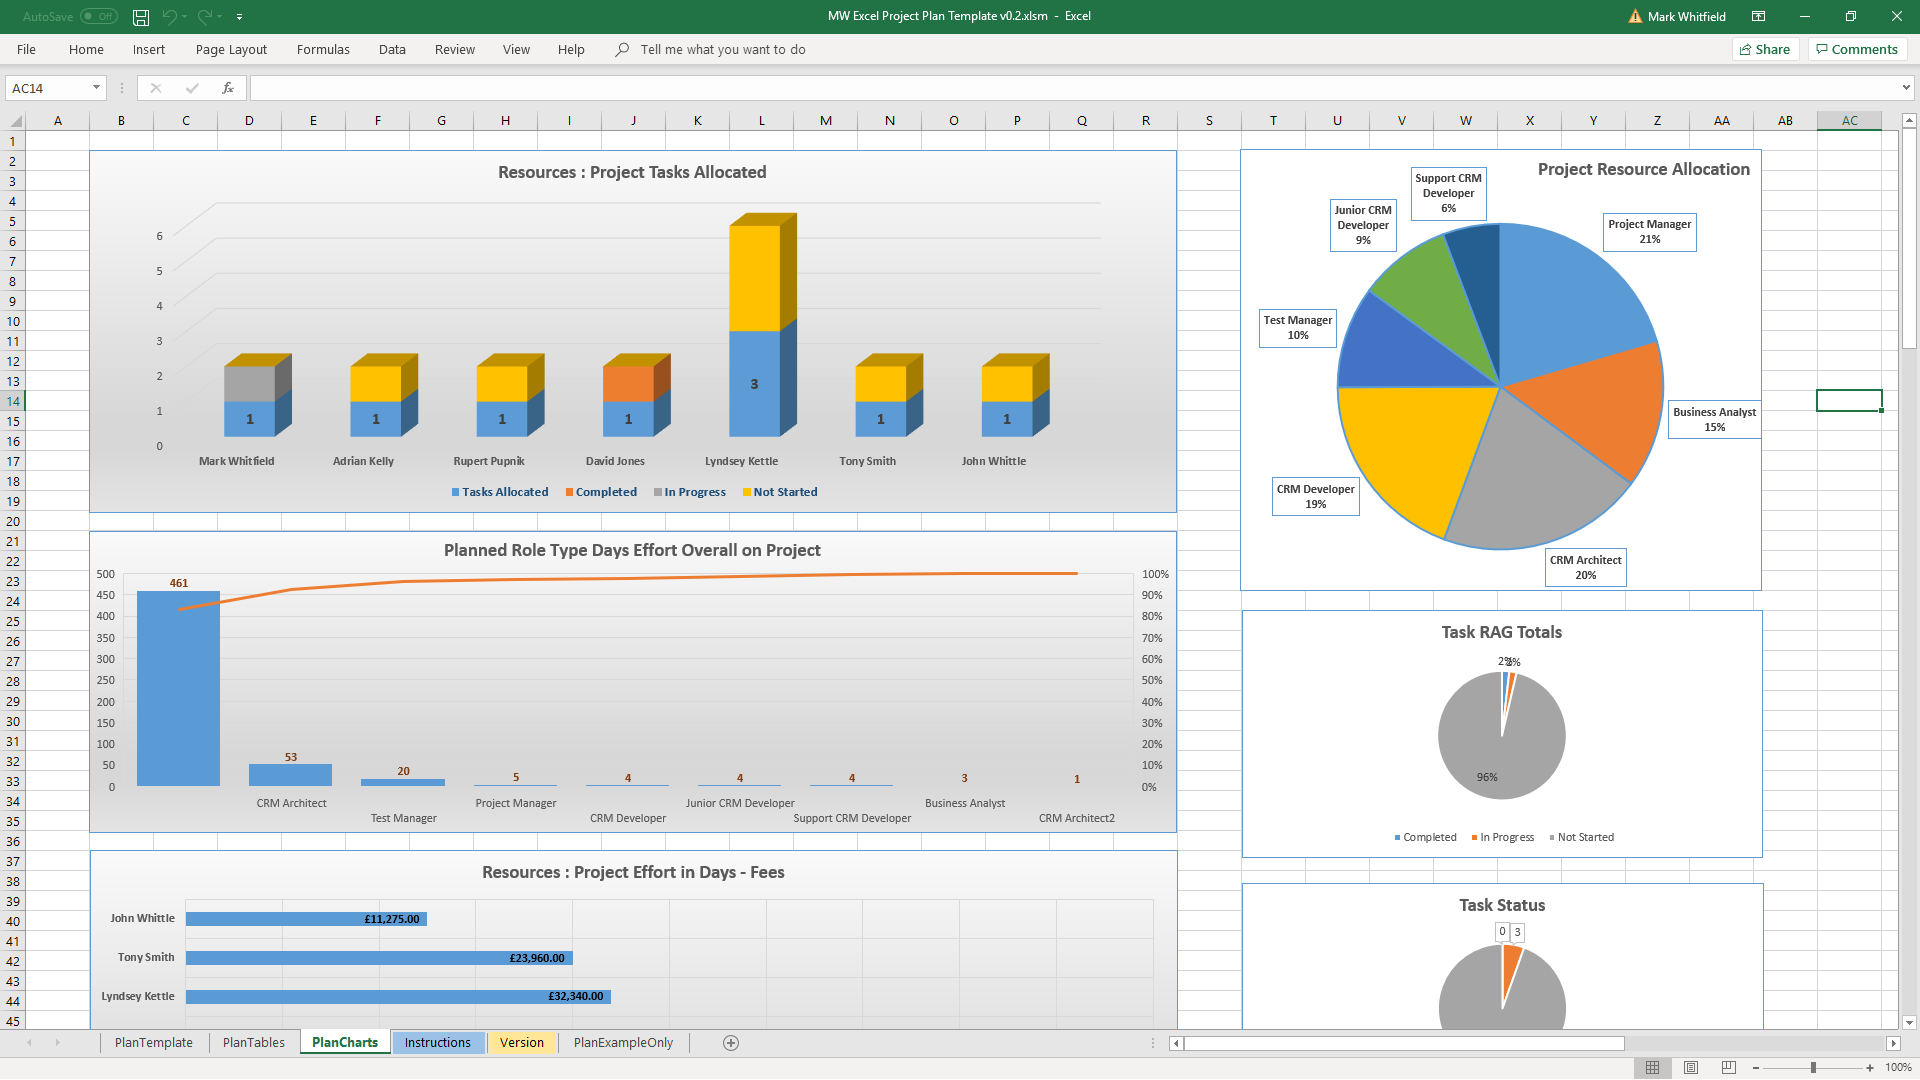Click the Insert Function fx icon
Screen dimensions: 1920x1080
point(228,88)
